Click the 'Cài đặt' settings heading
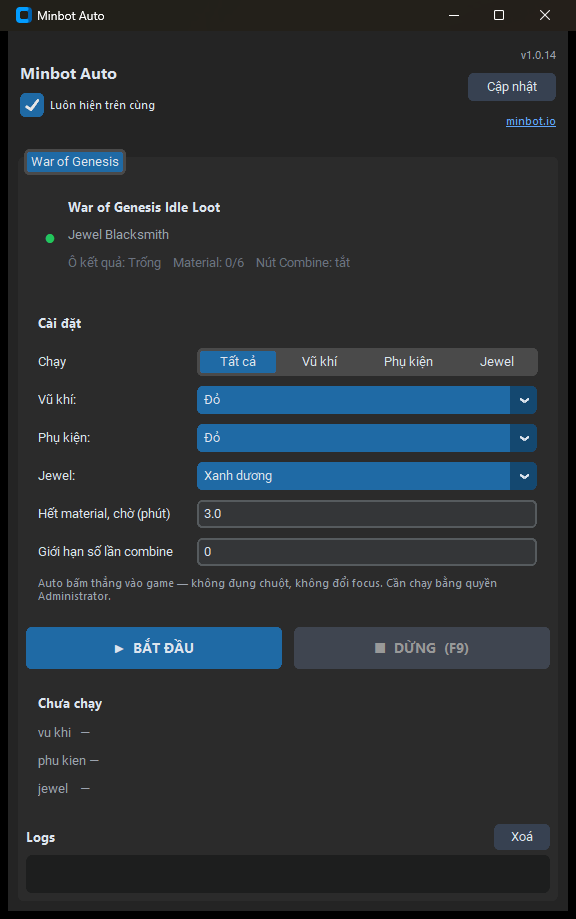This screenshot has width=576, height=919. click(60, 324)
